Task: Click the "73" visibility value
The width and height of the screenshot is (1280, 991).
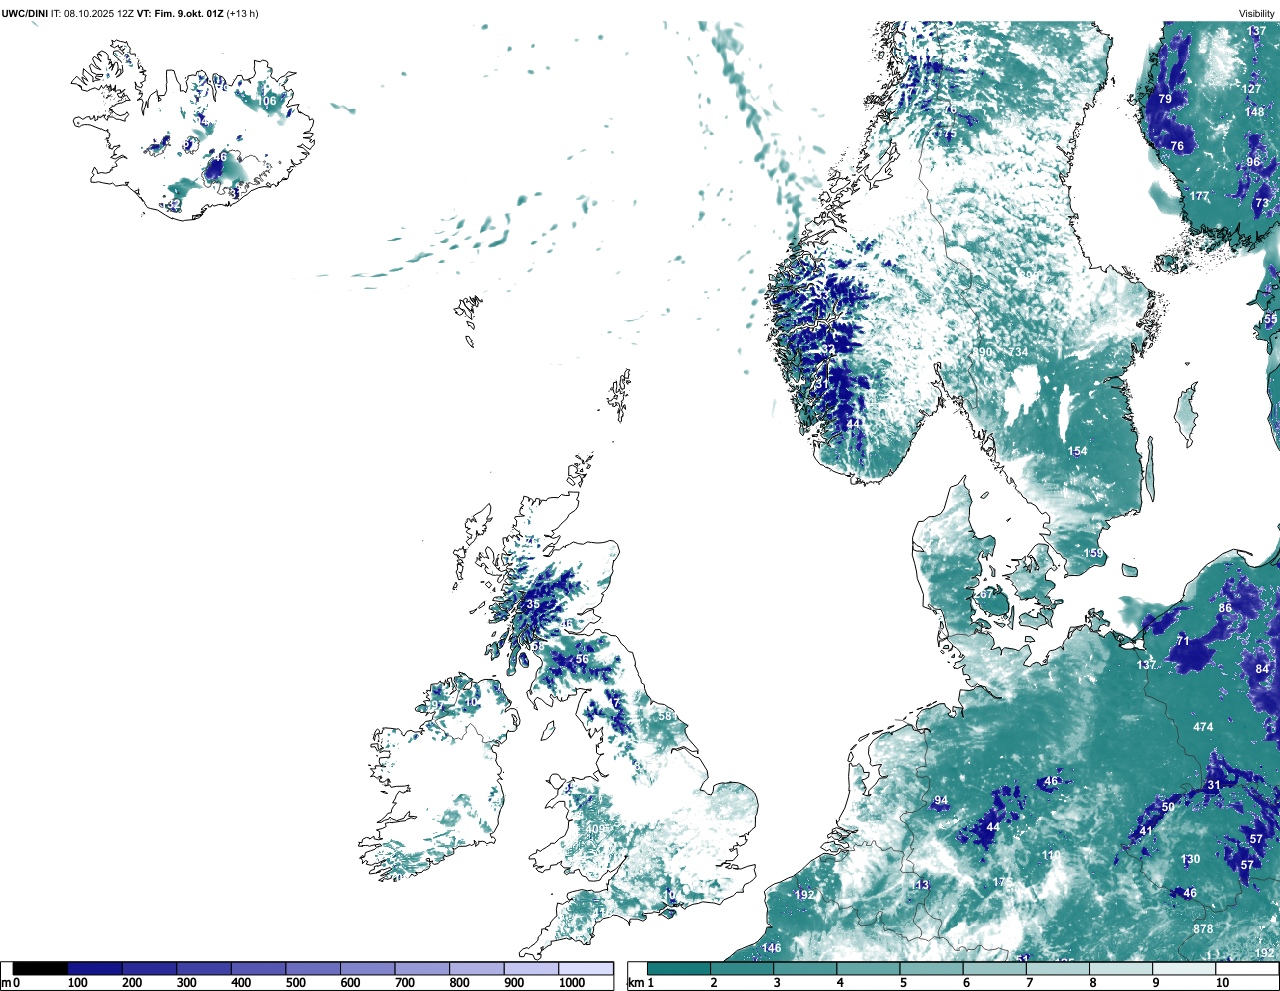Action: tap(1262, 203)
